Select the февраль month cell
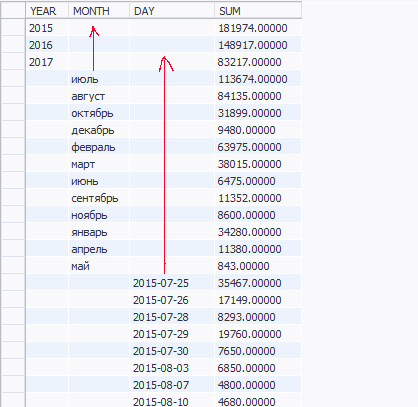Image resolution: width=418 pixels, height=407 pixels. pyautogui.click(x=99, y=147)
